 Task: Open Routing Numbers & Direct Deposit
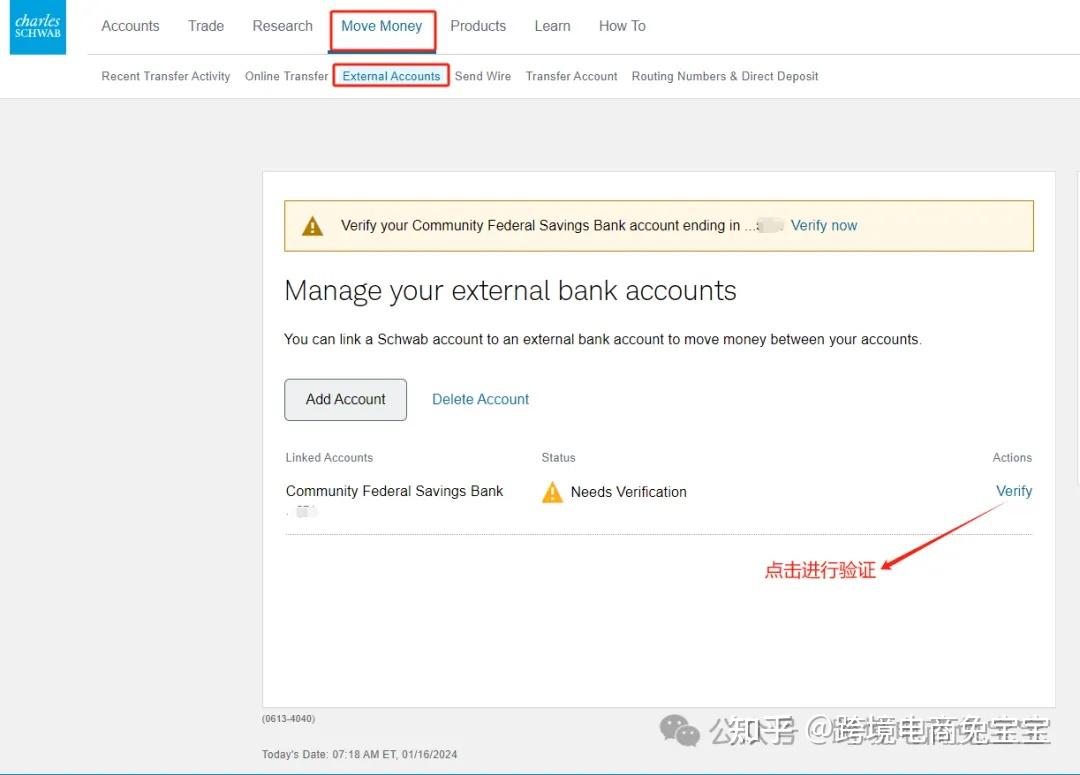tap(724, 75)
